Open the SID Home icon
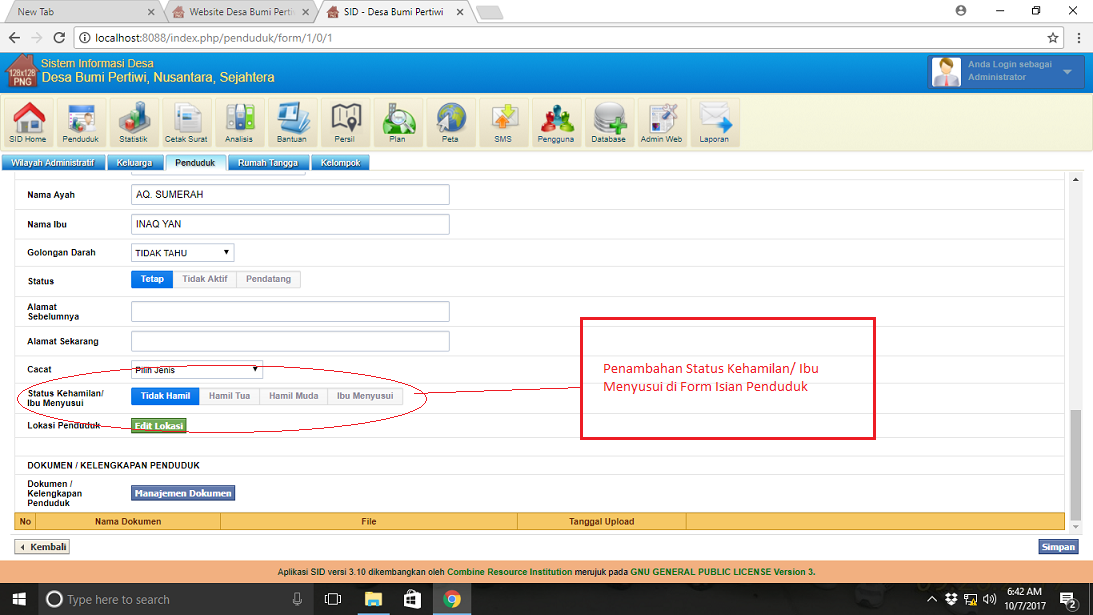 point(28,122)
